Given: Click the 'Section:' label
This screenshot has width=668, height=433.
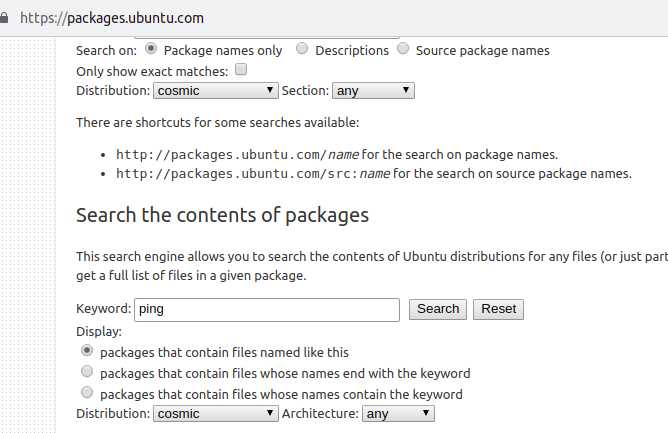Looking at the screenshot, I should click(x=305, y=91).
